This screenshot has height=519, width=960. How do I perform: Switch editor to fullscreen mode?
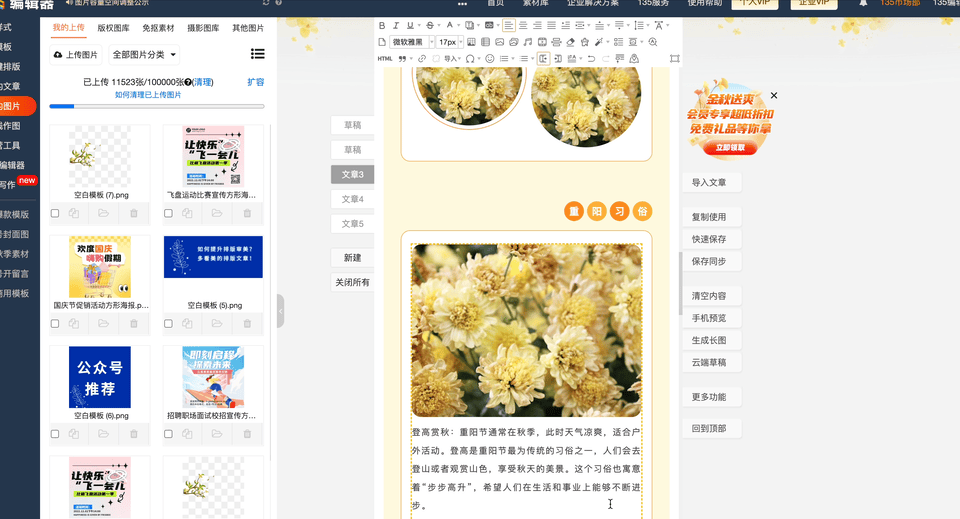coord(675,59)
